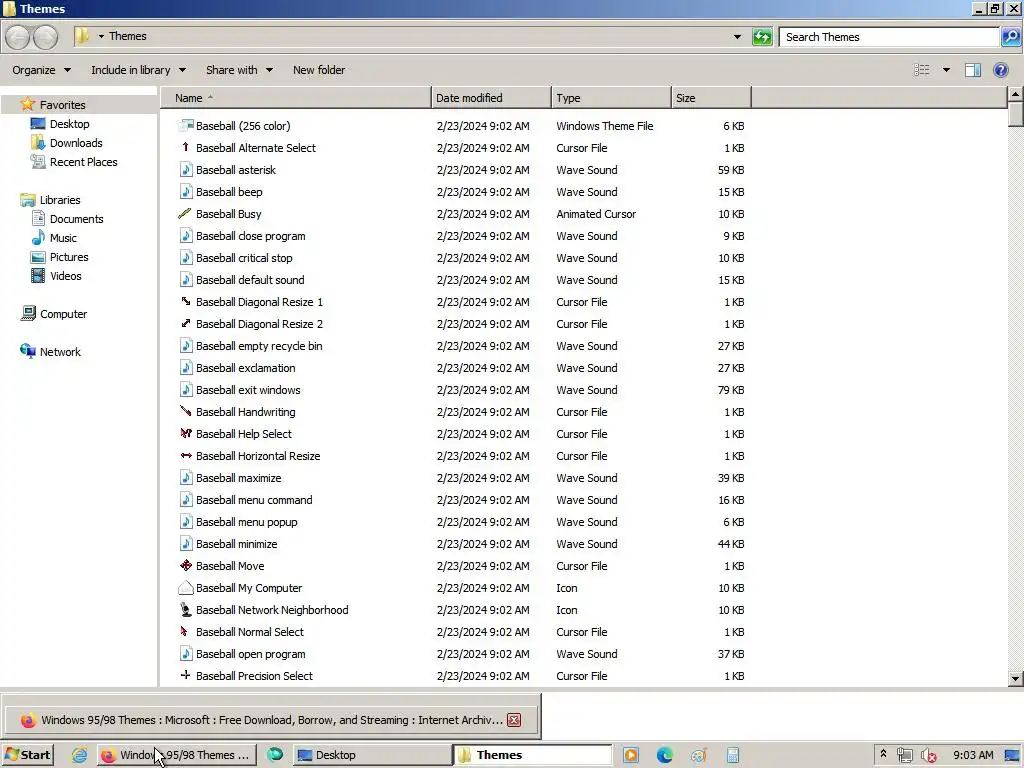Select the Baseball Move cursor icon
Image resolution: width=1024 pixels, height=768 pixels.
coord(185,566)
